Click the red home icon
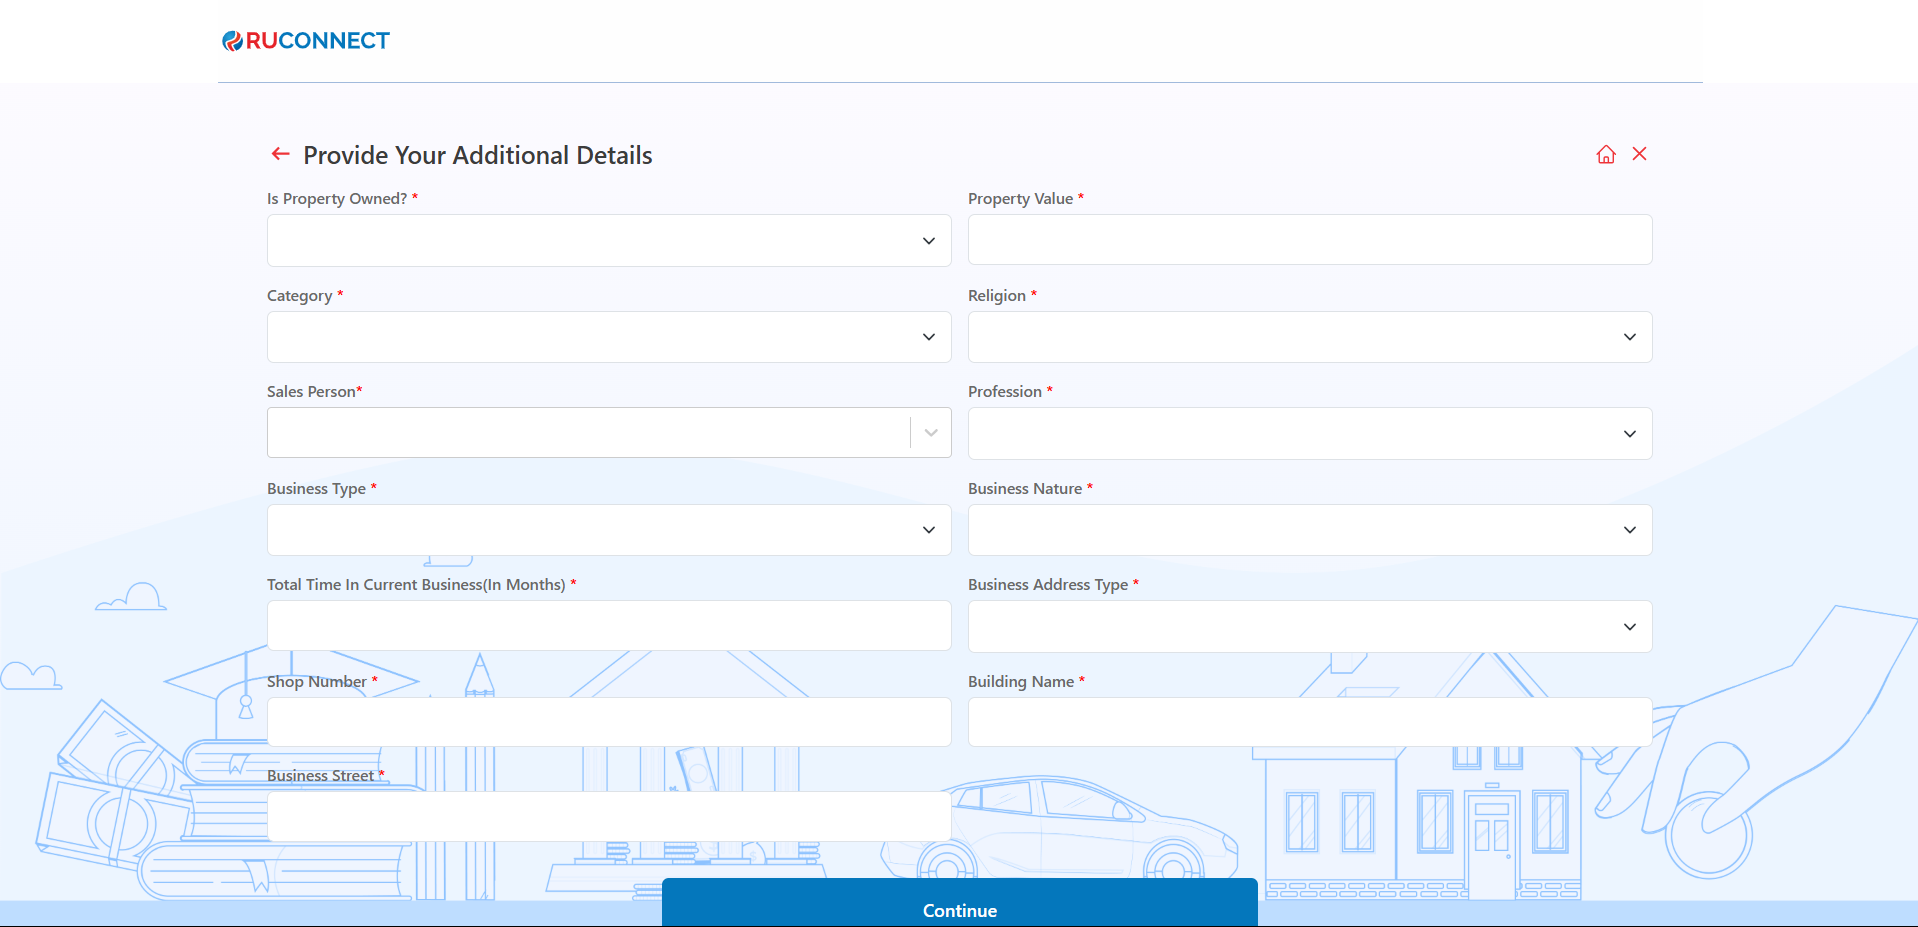 (1605, 154)
